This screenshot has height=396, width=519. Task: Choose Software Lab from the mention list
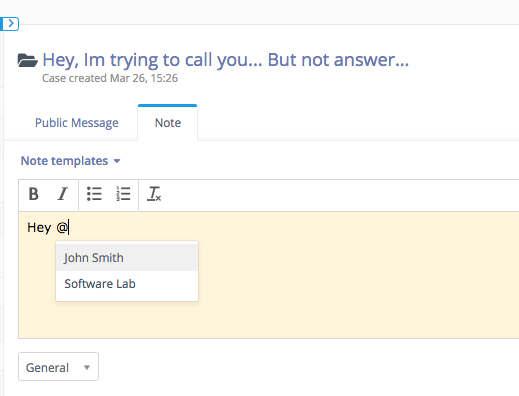(x=127, y=284)
